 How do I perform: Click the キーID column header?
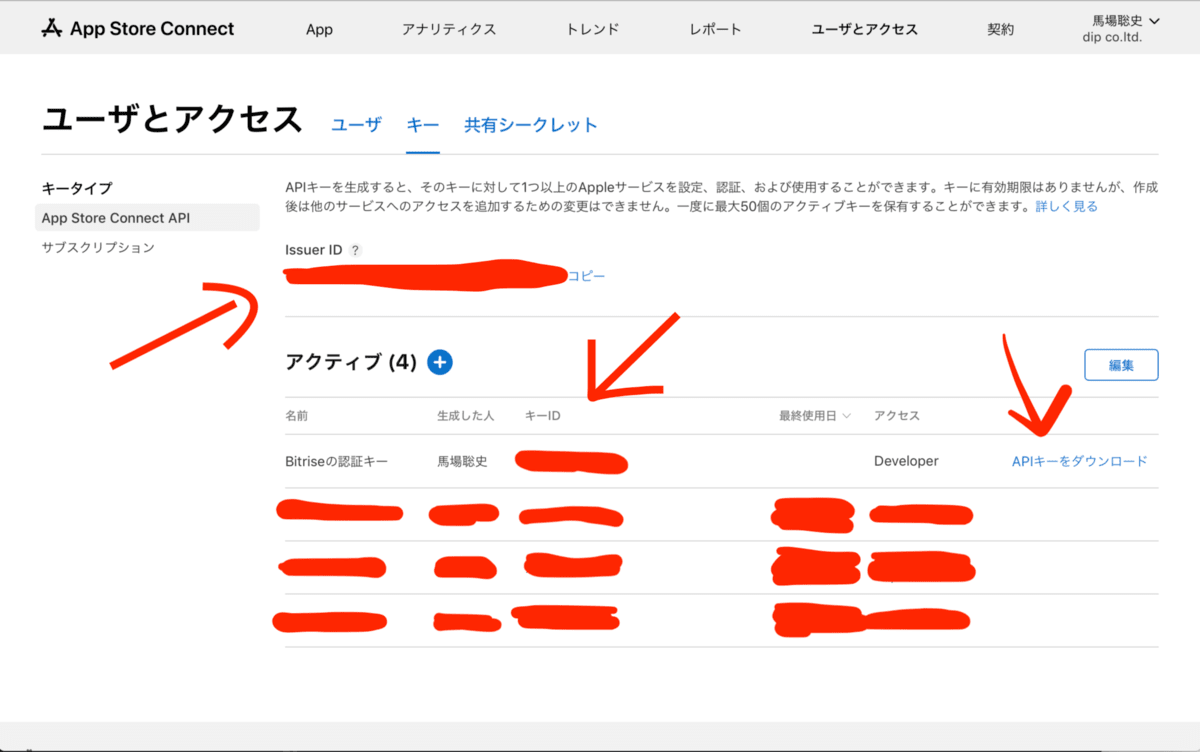(542, 415)
